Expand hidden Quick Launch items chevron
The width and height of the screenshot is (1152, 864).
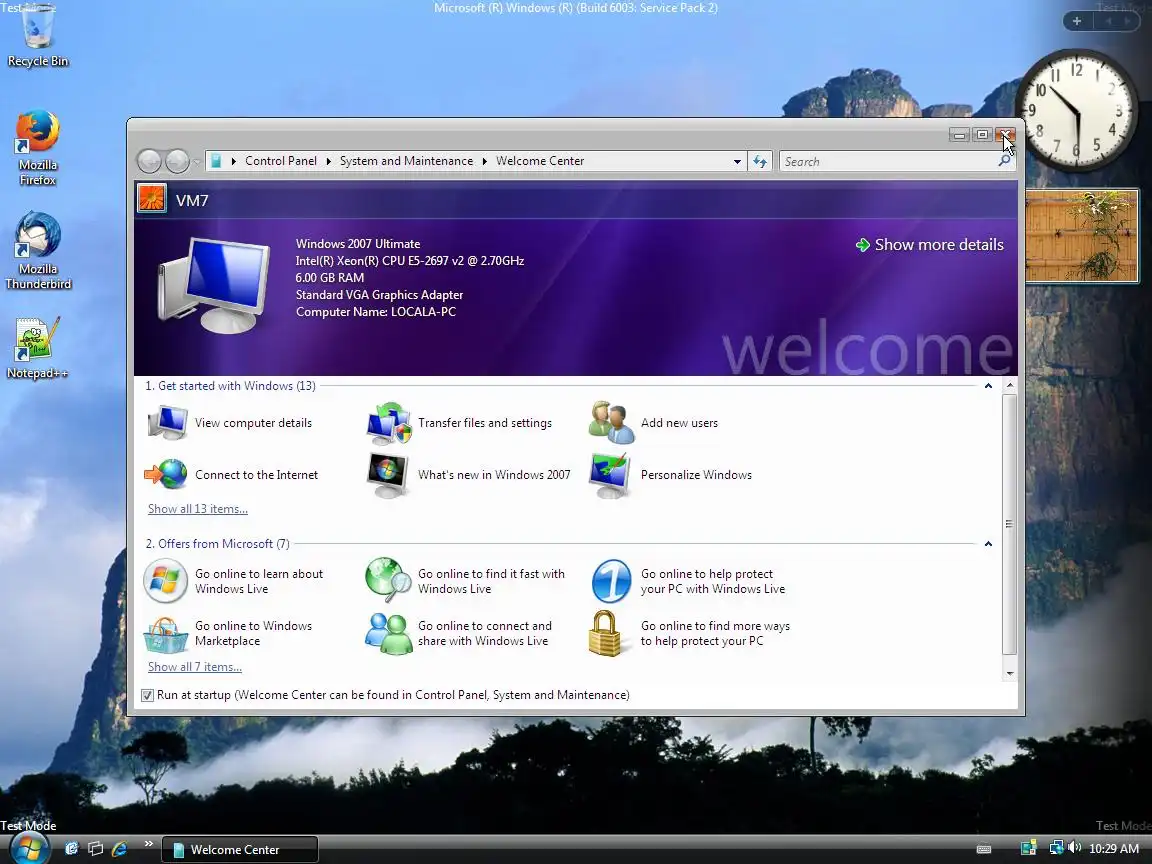(148, 843)
